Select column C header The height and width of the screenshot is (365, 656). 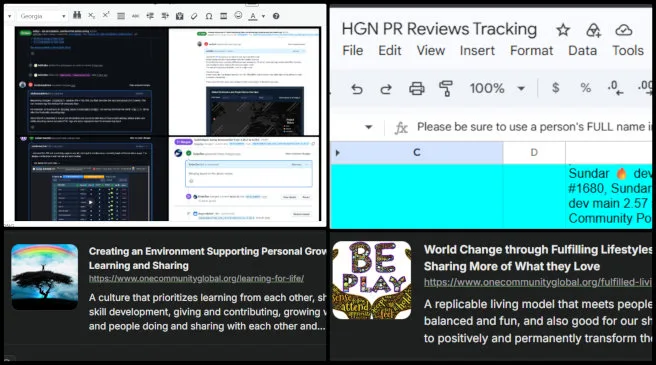tap(416, 152)
